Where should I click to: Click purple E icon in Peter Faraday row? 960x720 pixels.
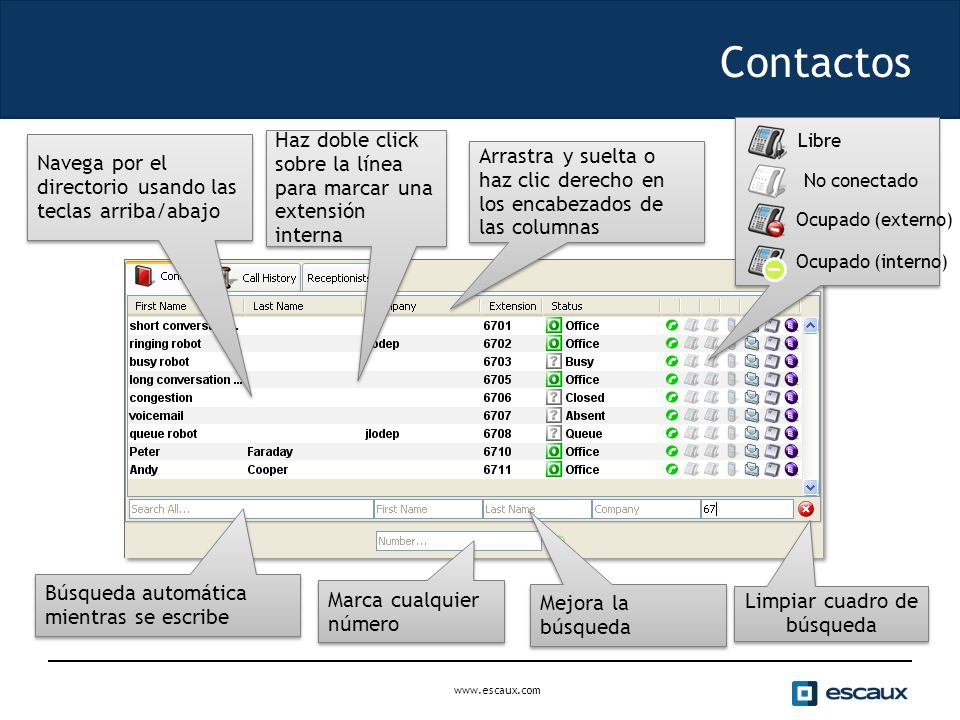(x=792, y=452)
